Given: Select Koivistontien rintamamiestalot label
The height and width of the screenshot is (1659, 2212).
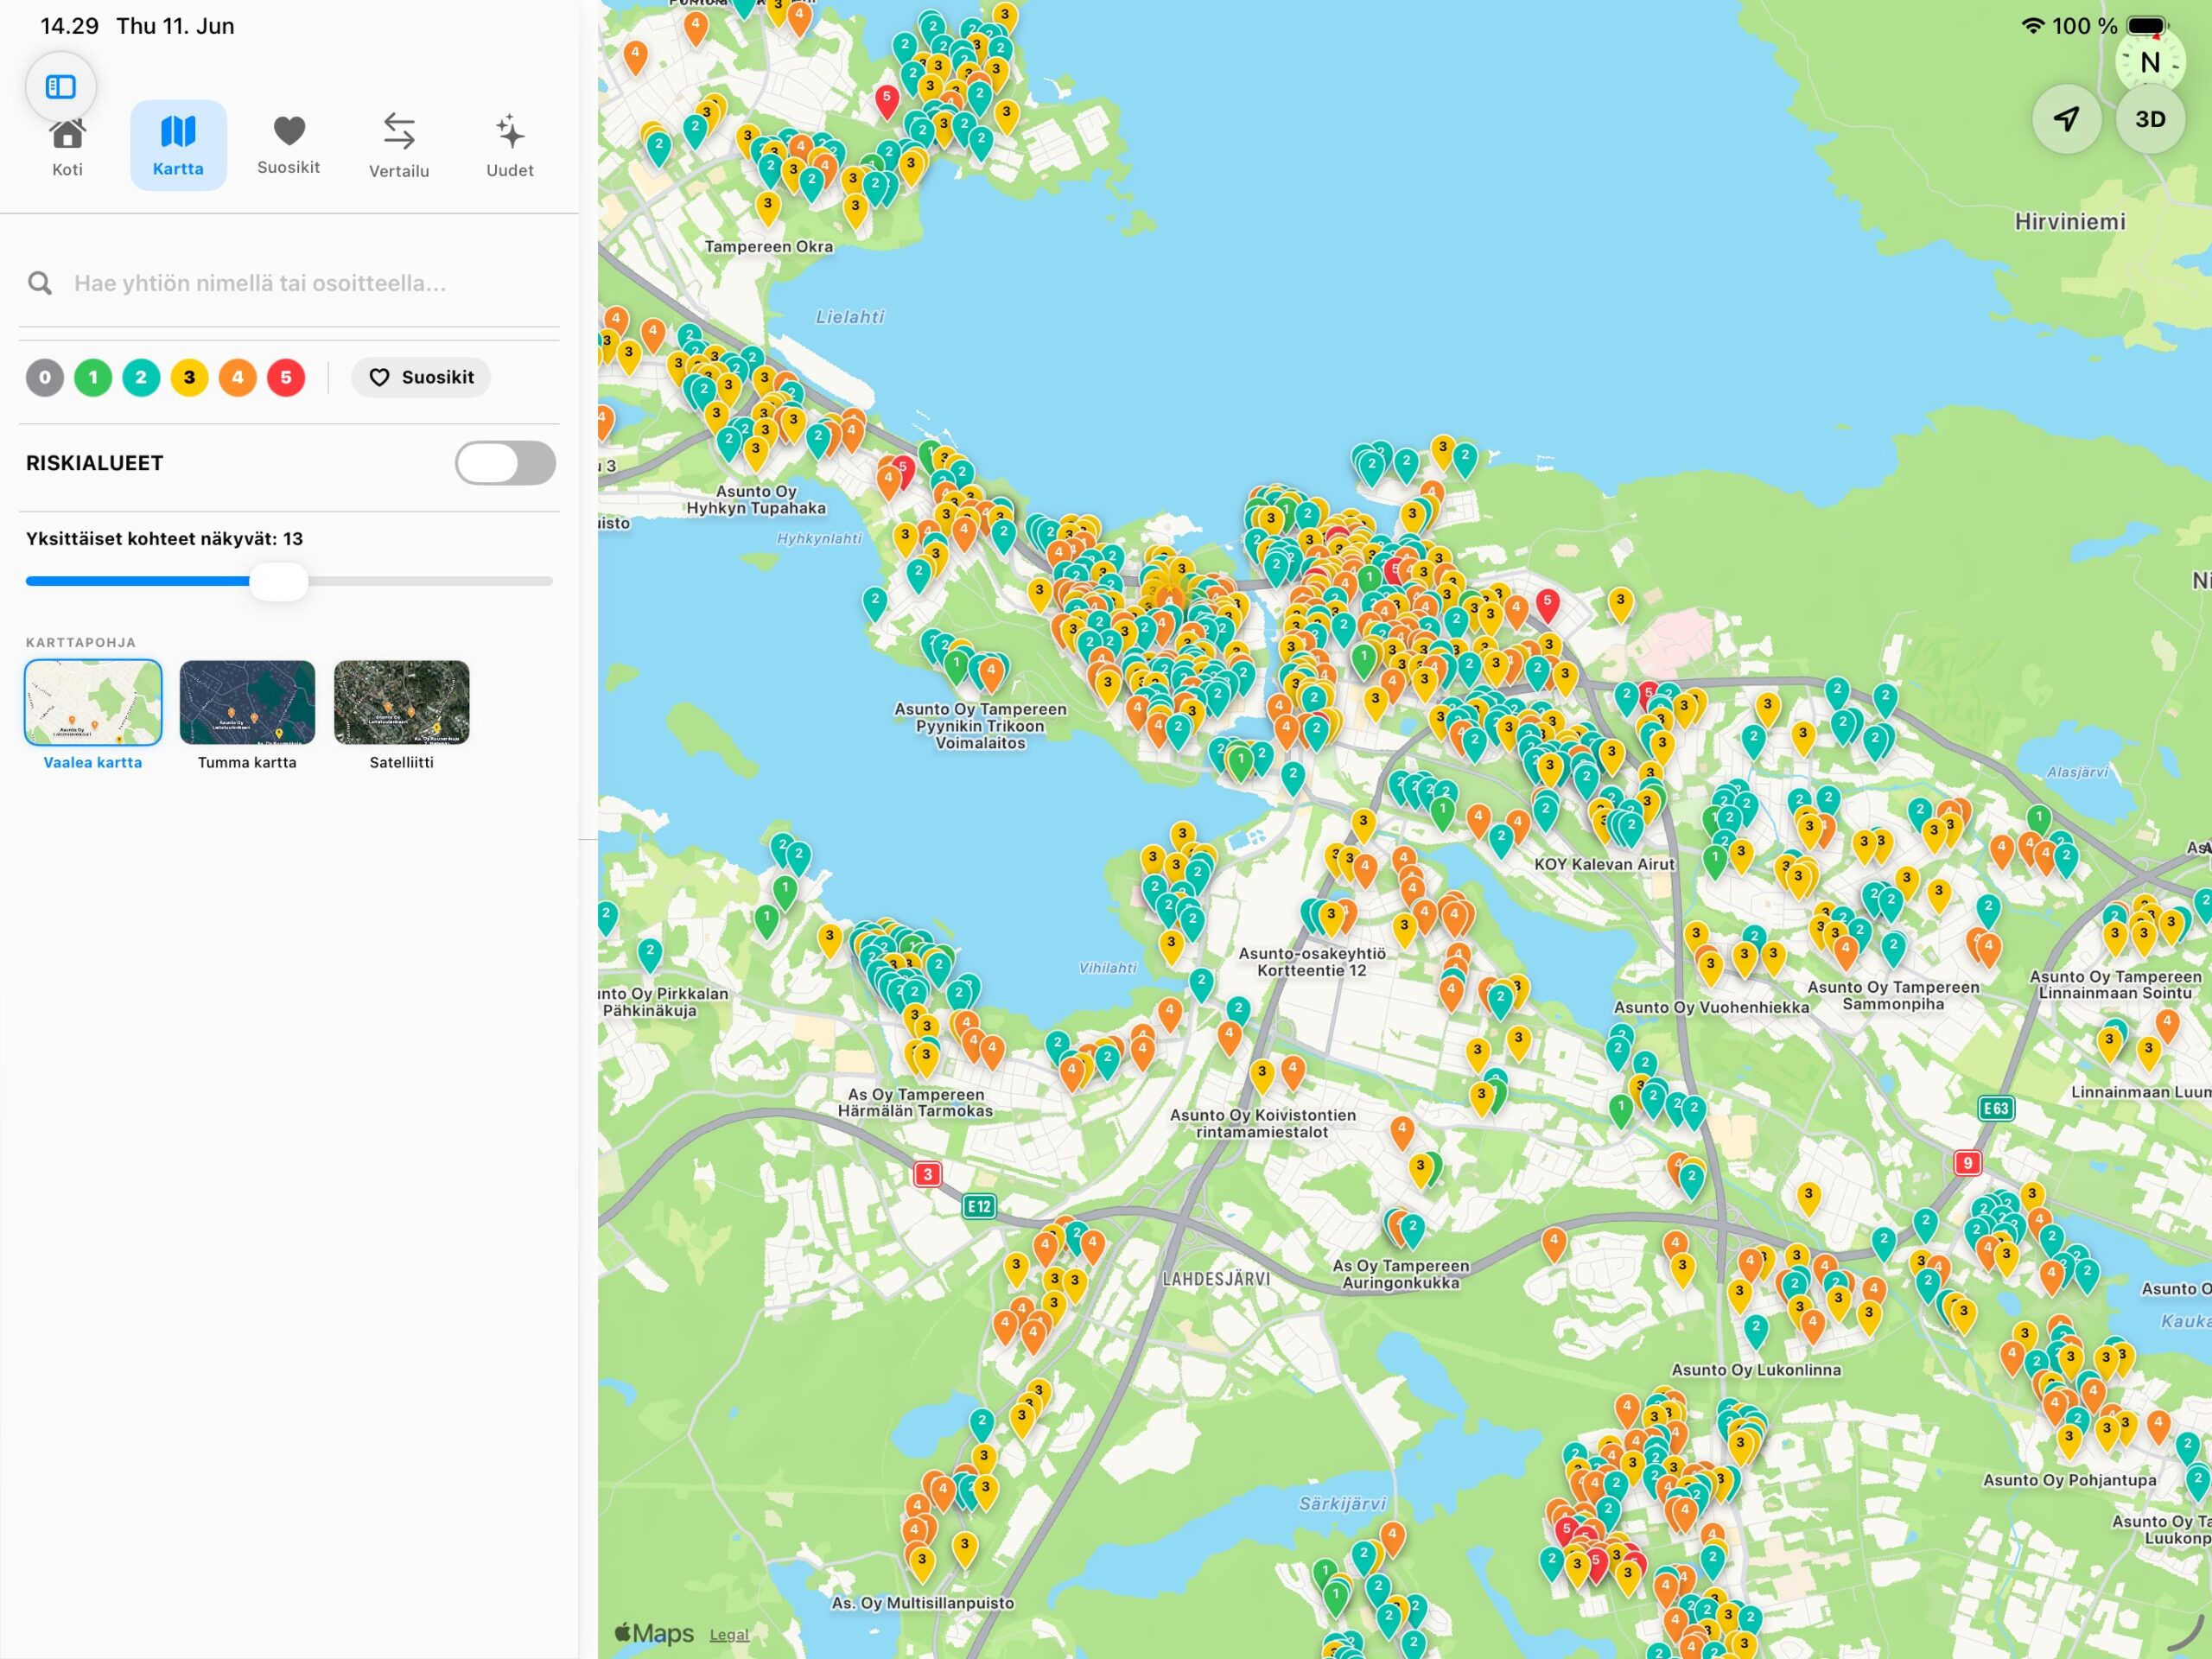Looking at the screenshot, I should [x=1263, y=1124].
